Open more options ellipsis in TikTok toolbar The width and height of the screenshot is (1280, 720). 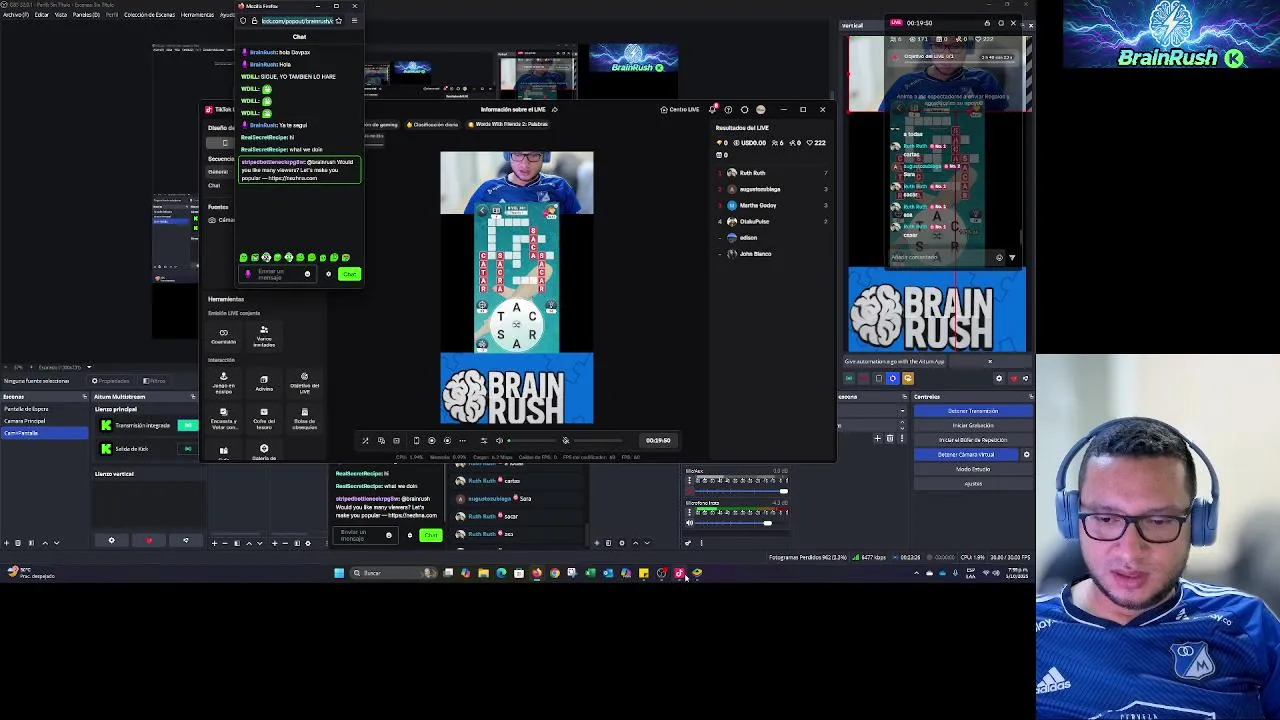tap(463, 440)
